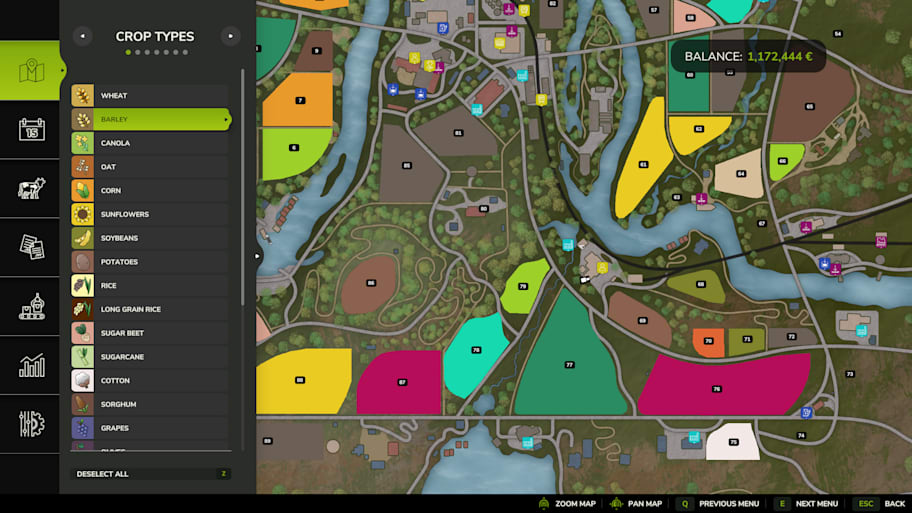This screenshot has height=513, width=912.
Task: Toggle Corn crop type filter
Action: (151, 191)
